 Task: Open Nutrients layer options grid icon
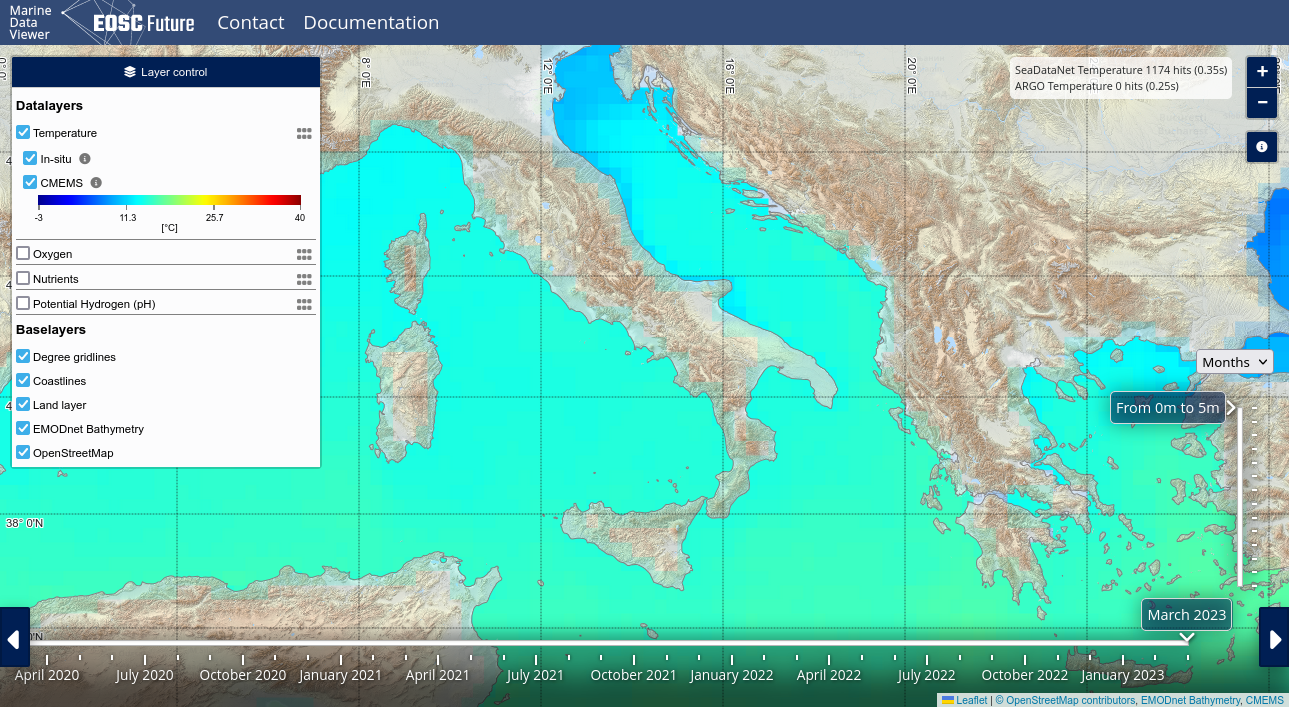304,279
